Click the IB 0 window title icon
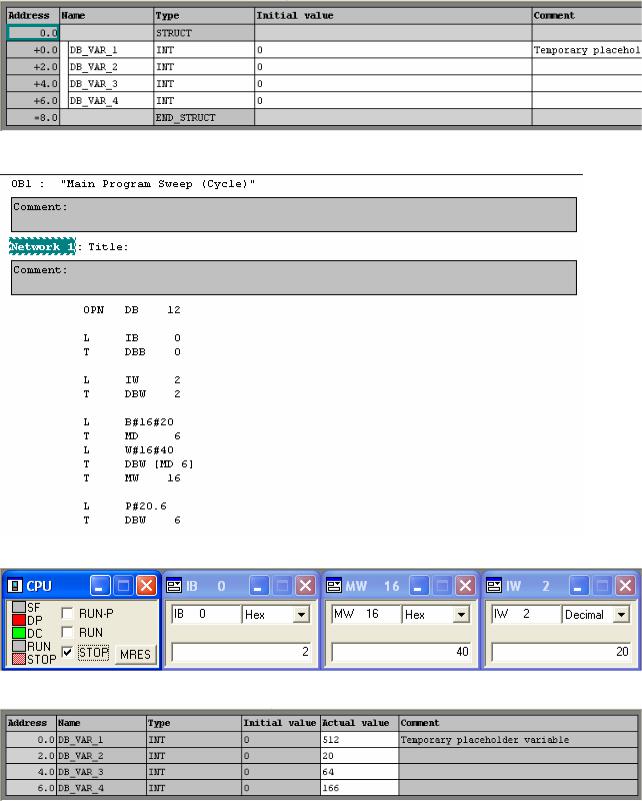The width and height of the screenshot is (642, 801). point(174,586)
